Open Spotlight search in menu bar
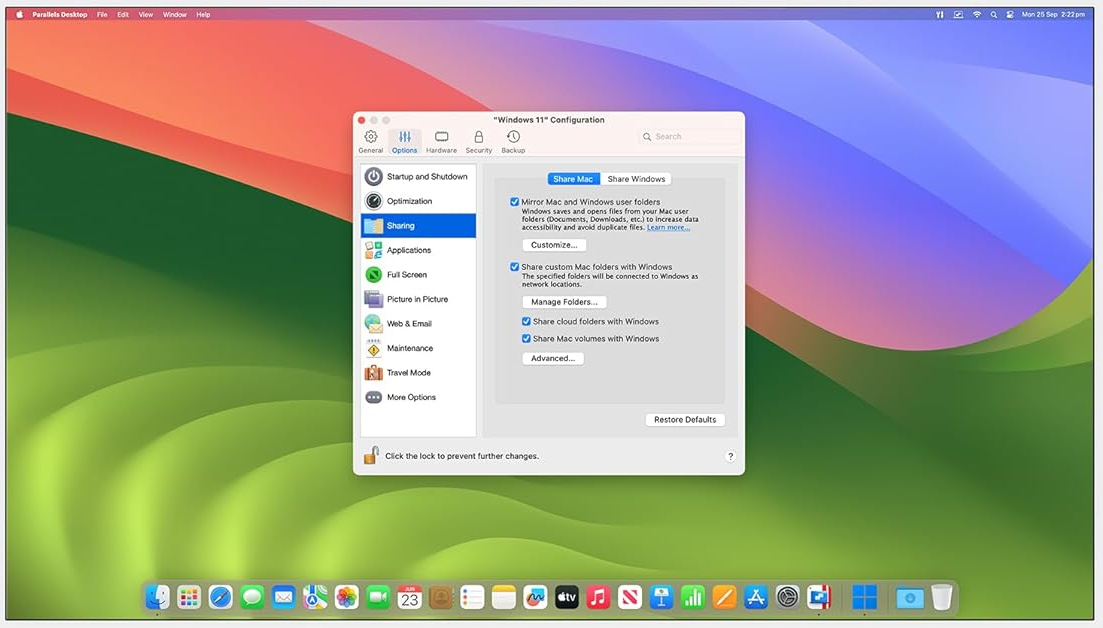This screenshot has width=1103, height=628. coord(993,14)
